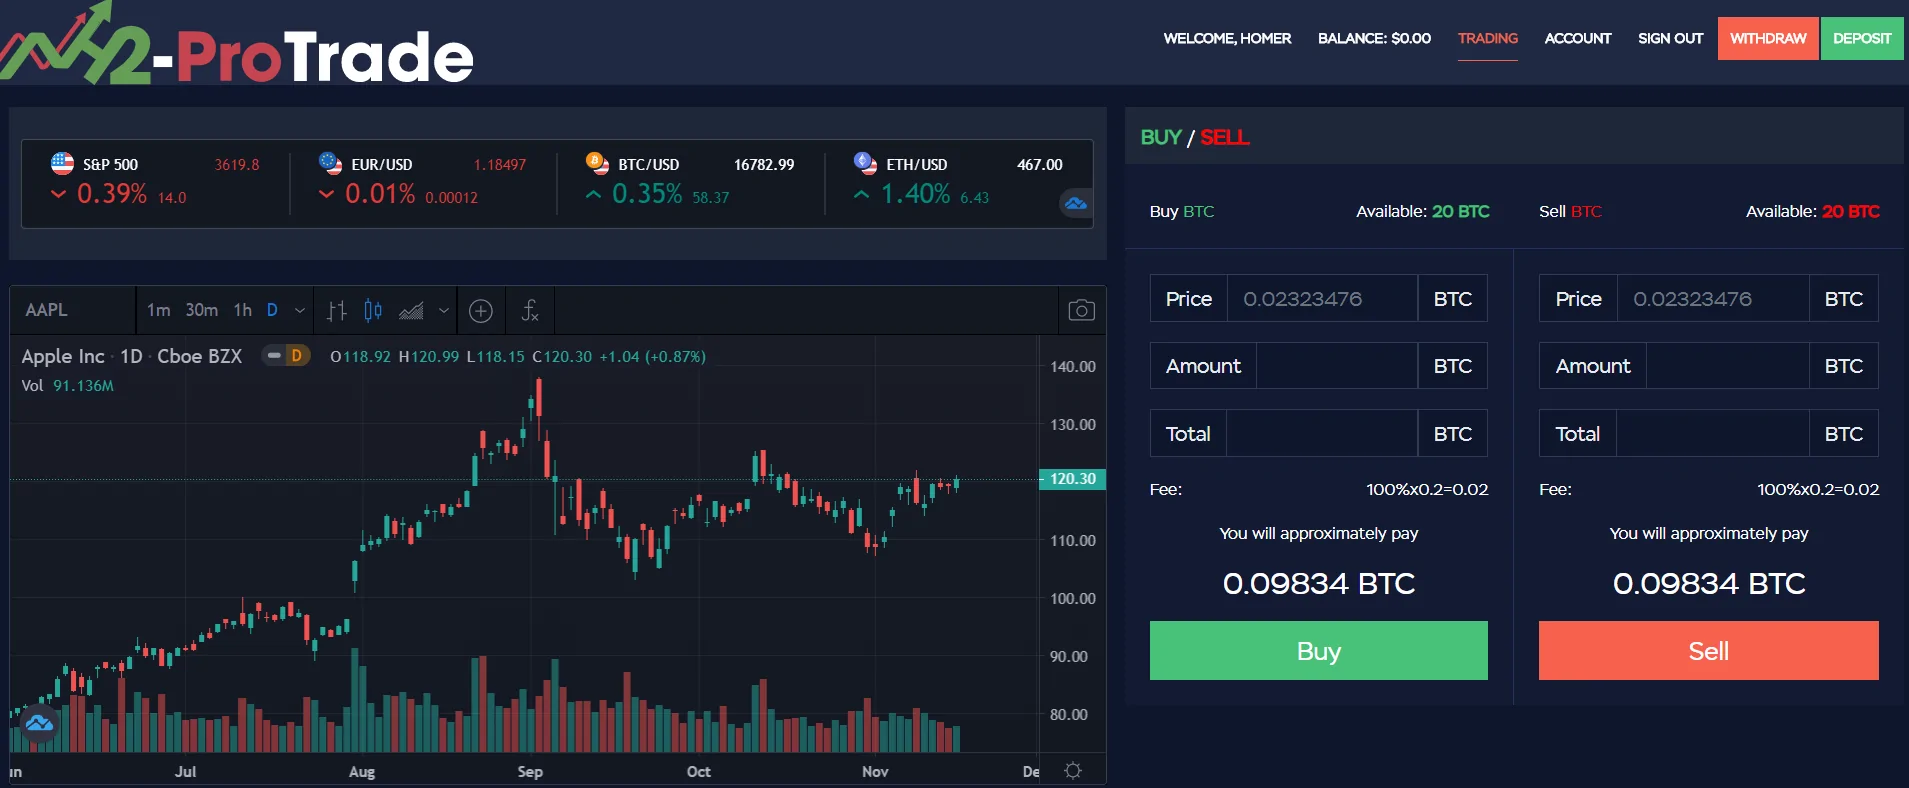The width and height of the screenshot is (1909, 788).
Task: Click the 'BUY / SELL' panel heading
Action: [1195, 137]
